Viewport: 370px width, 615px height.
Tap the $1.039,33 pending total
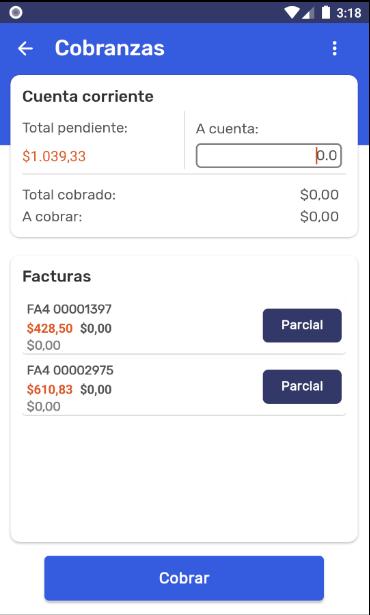click(x=54, y=156)
